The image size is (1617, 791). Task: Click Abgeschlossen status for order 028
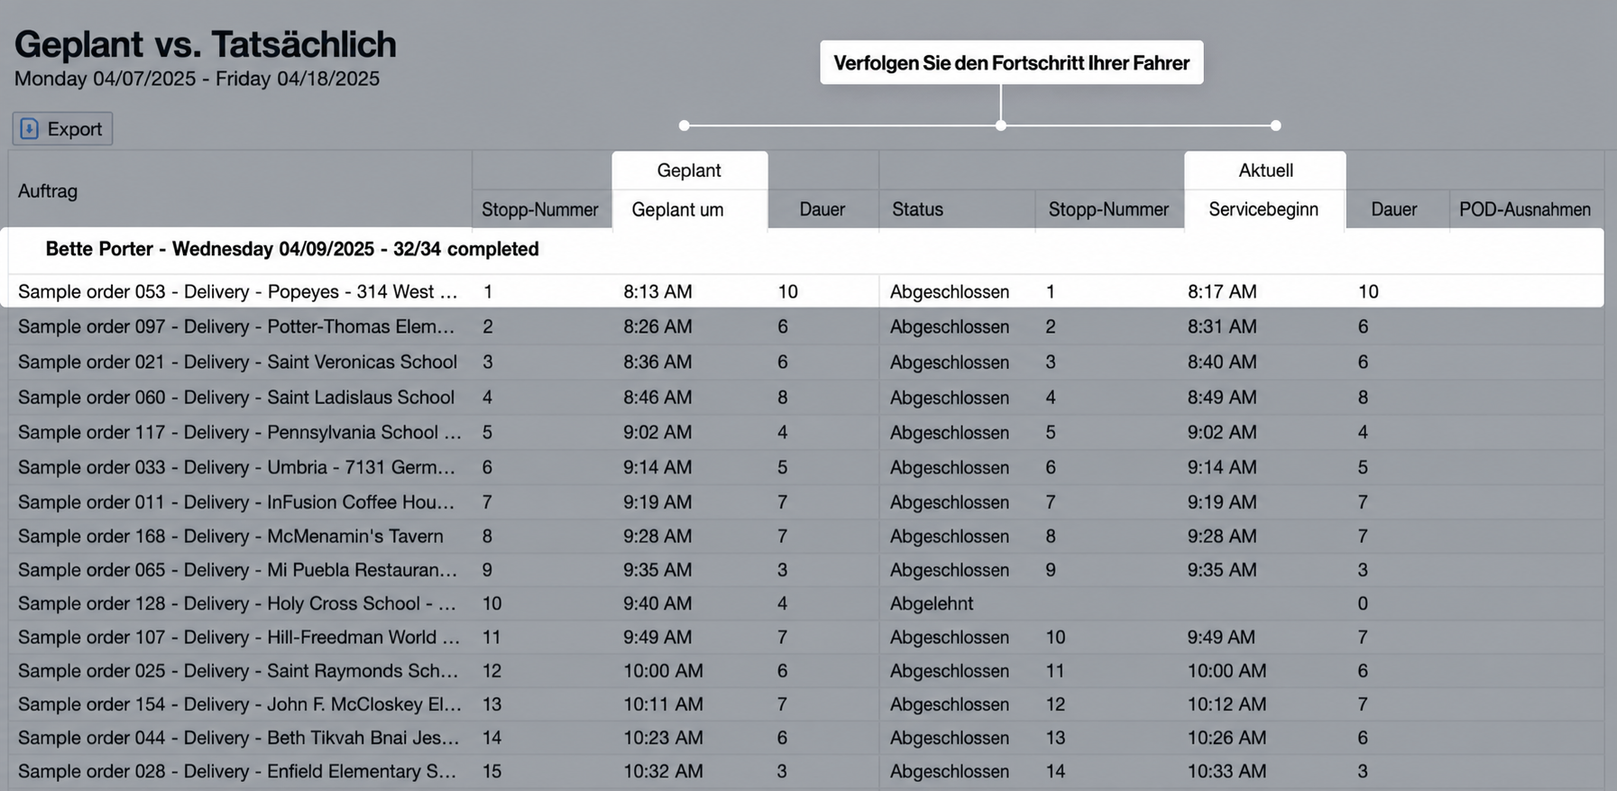(950, 771)
